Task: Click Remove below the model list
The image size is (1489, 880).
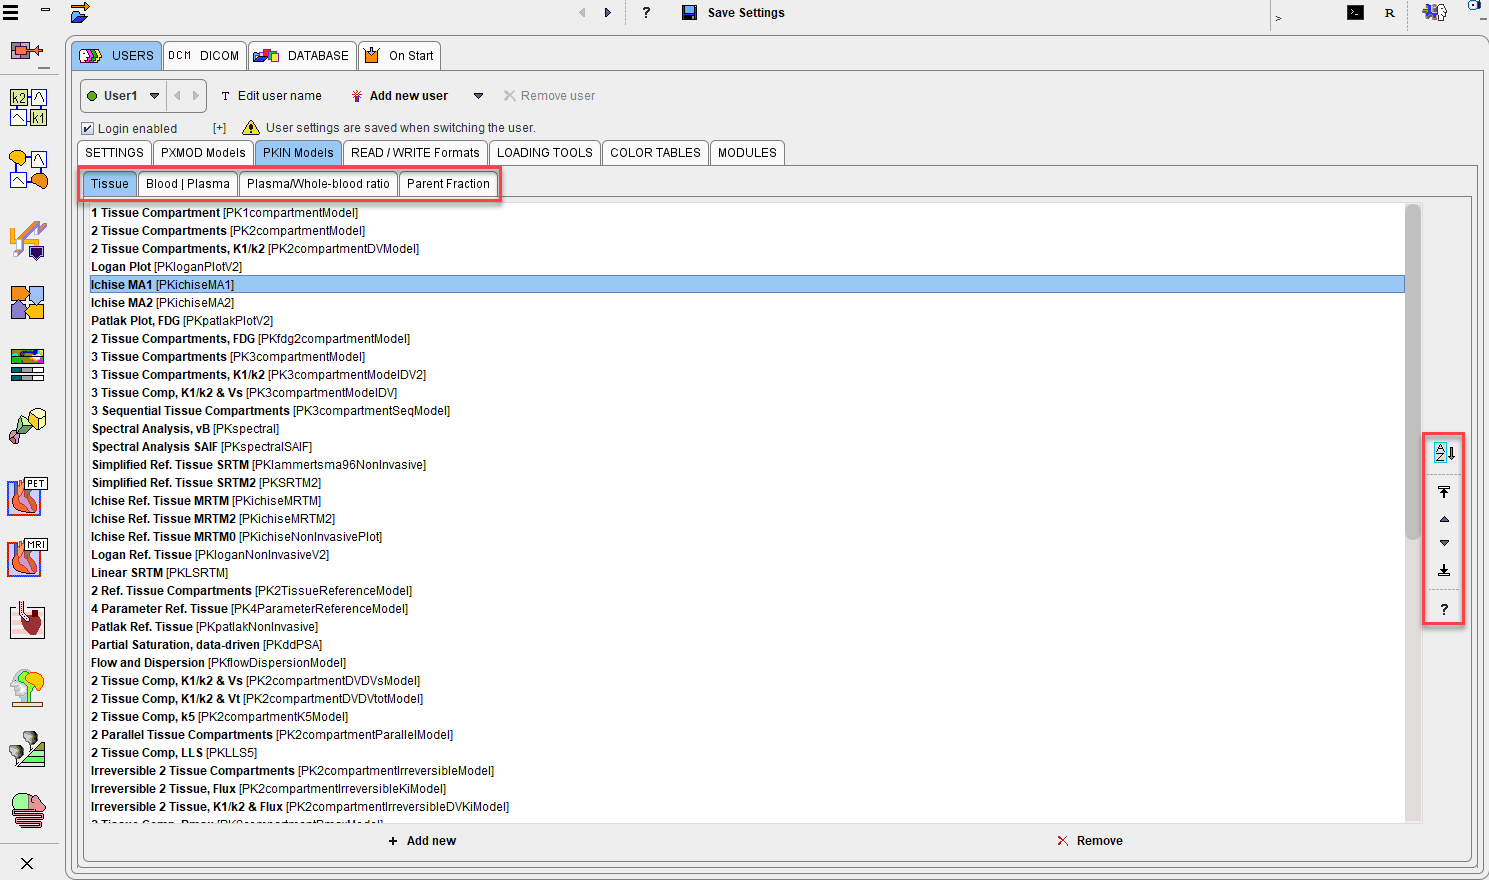Action: (x=1090, y=841)
